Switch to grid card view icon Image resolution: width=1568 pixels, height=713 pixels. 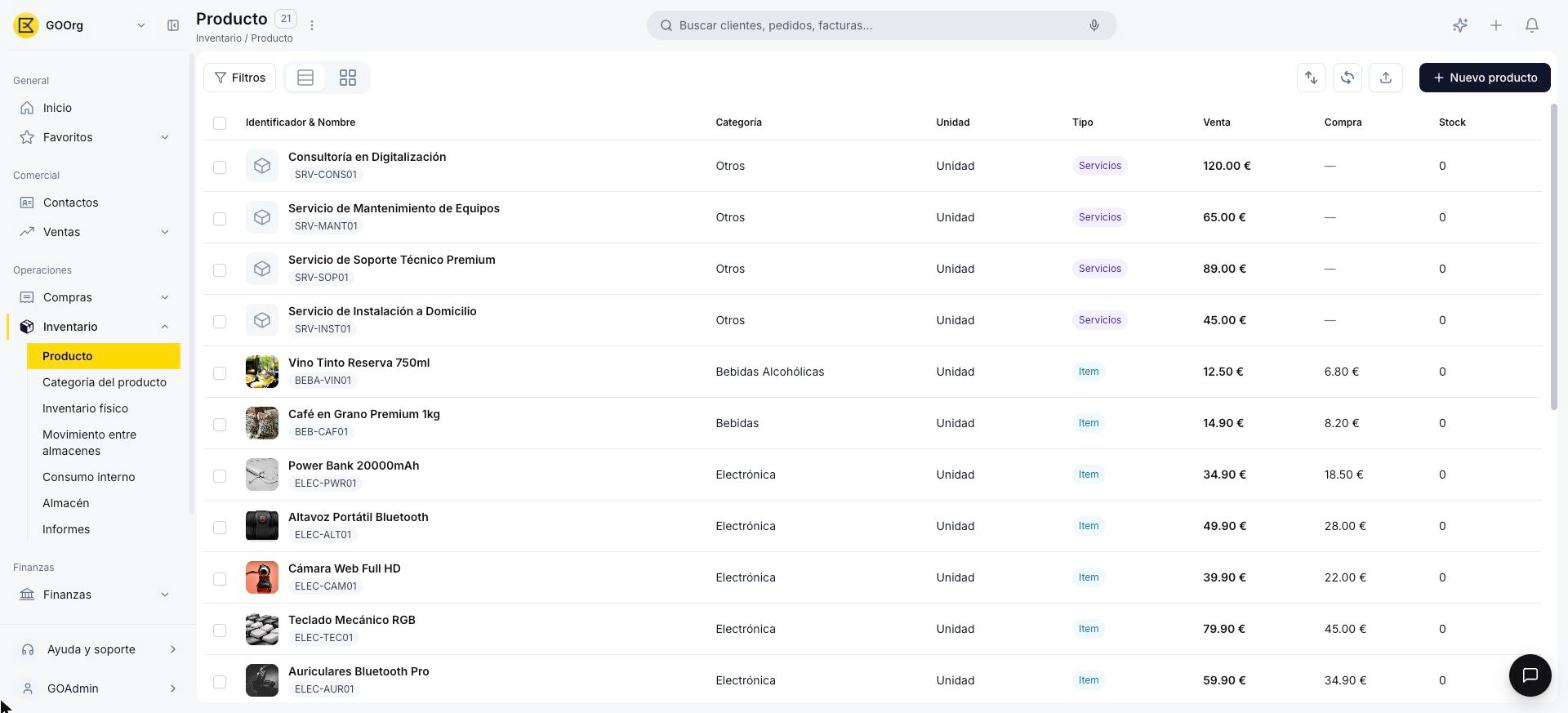click(x=348, y=77)
